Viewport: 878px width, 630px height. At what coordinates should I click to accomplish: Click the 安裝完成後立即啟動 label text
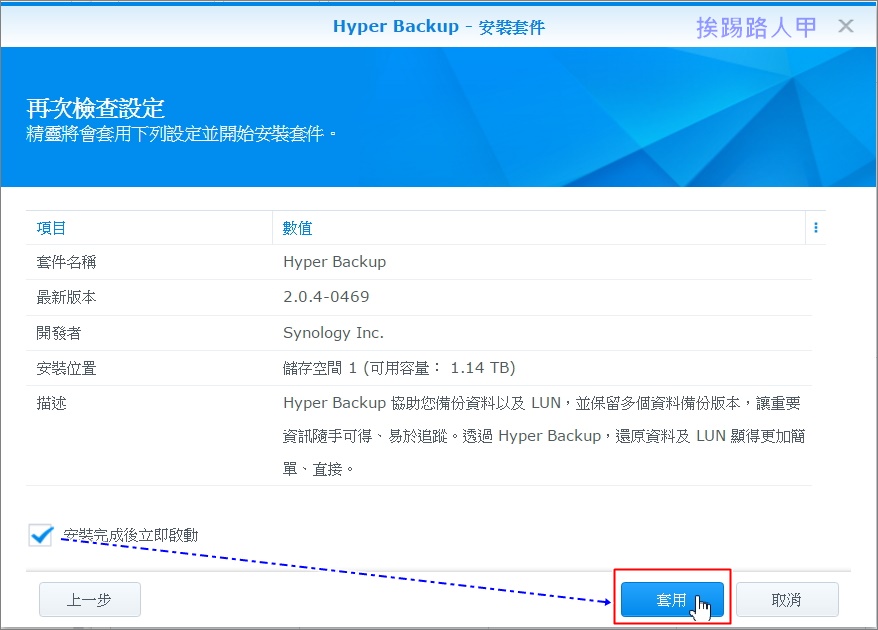pos(130,535)
